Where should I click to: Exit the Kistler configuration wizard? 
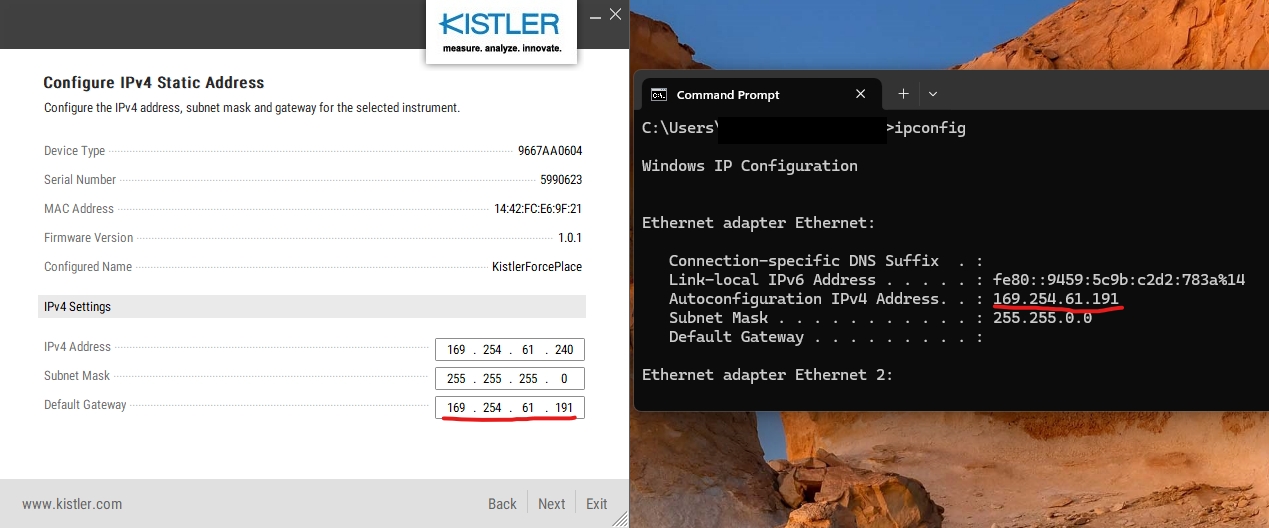[x=597, y=504]
